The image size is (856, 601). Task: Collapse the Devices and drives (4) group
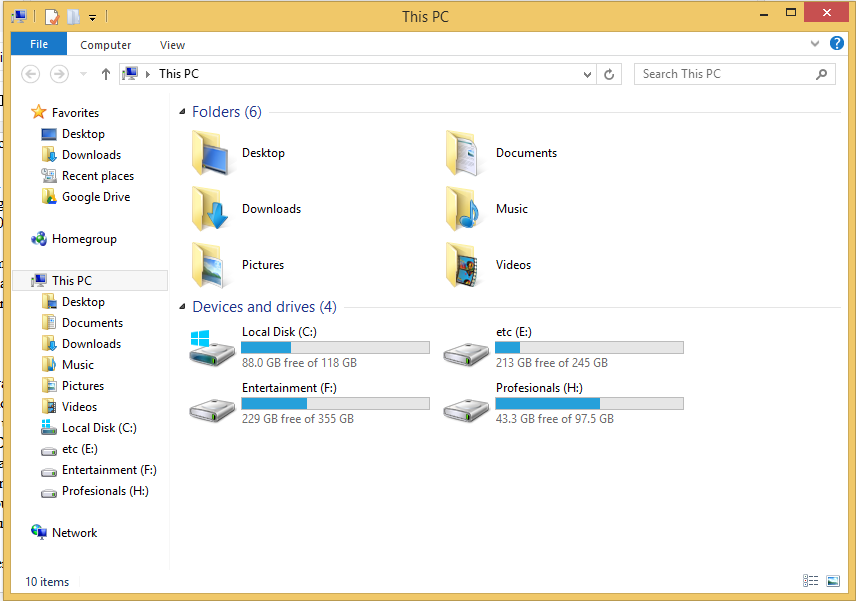coord(182,307)
